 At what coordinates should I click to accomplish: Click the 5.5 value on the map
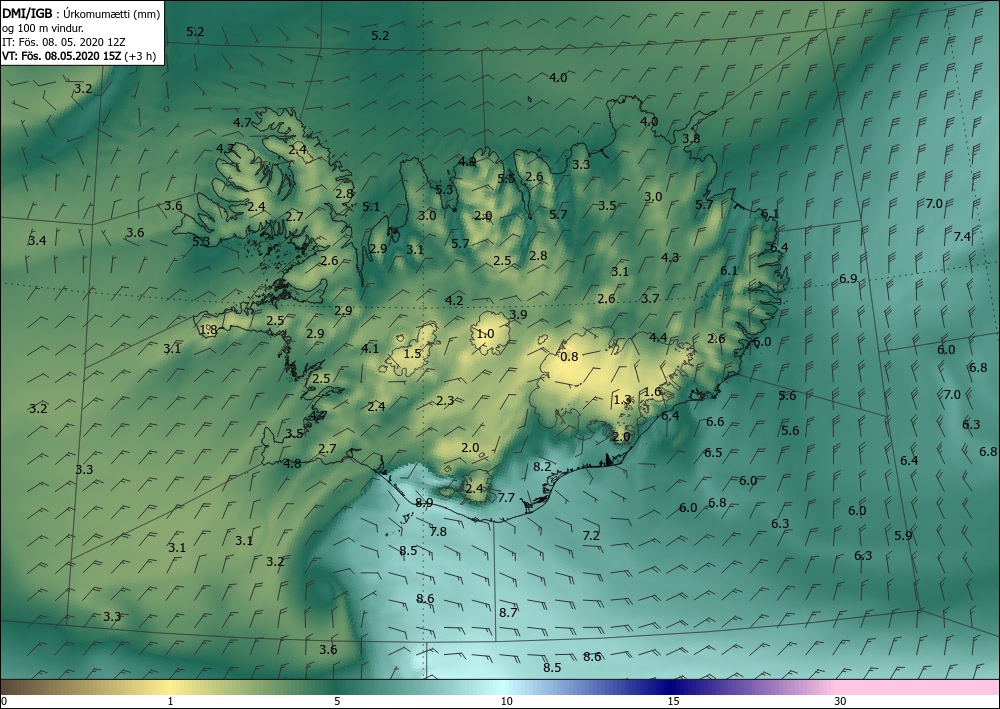coord(506,179)
